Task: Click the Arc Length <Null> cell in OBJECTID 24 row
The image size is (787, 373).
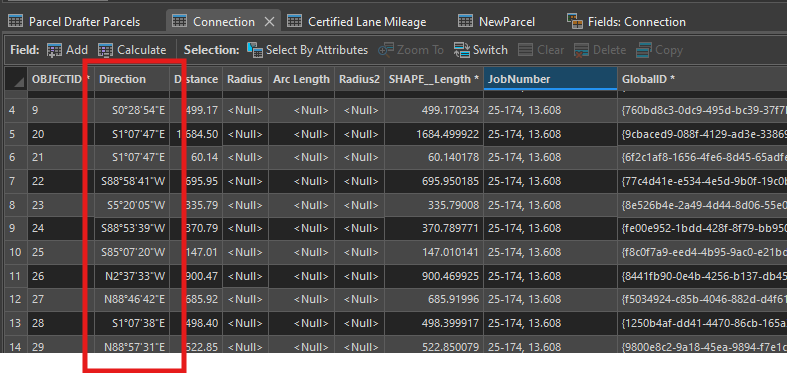Action: pyautogui.click(x=301, y=228)
